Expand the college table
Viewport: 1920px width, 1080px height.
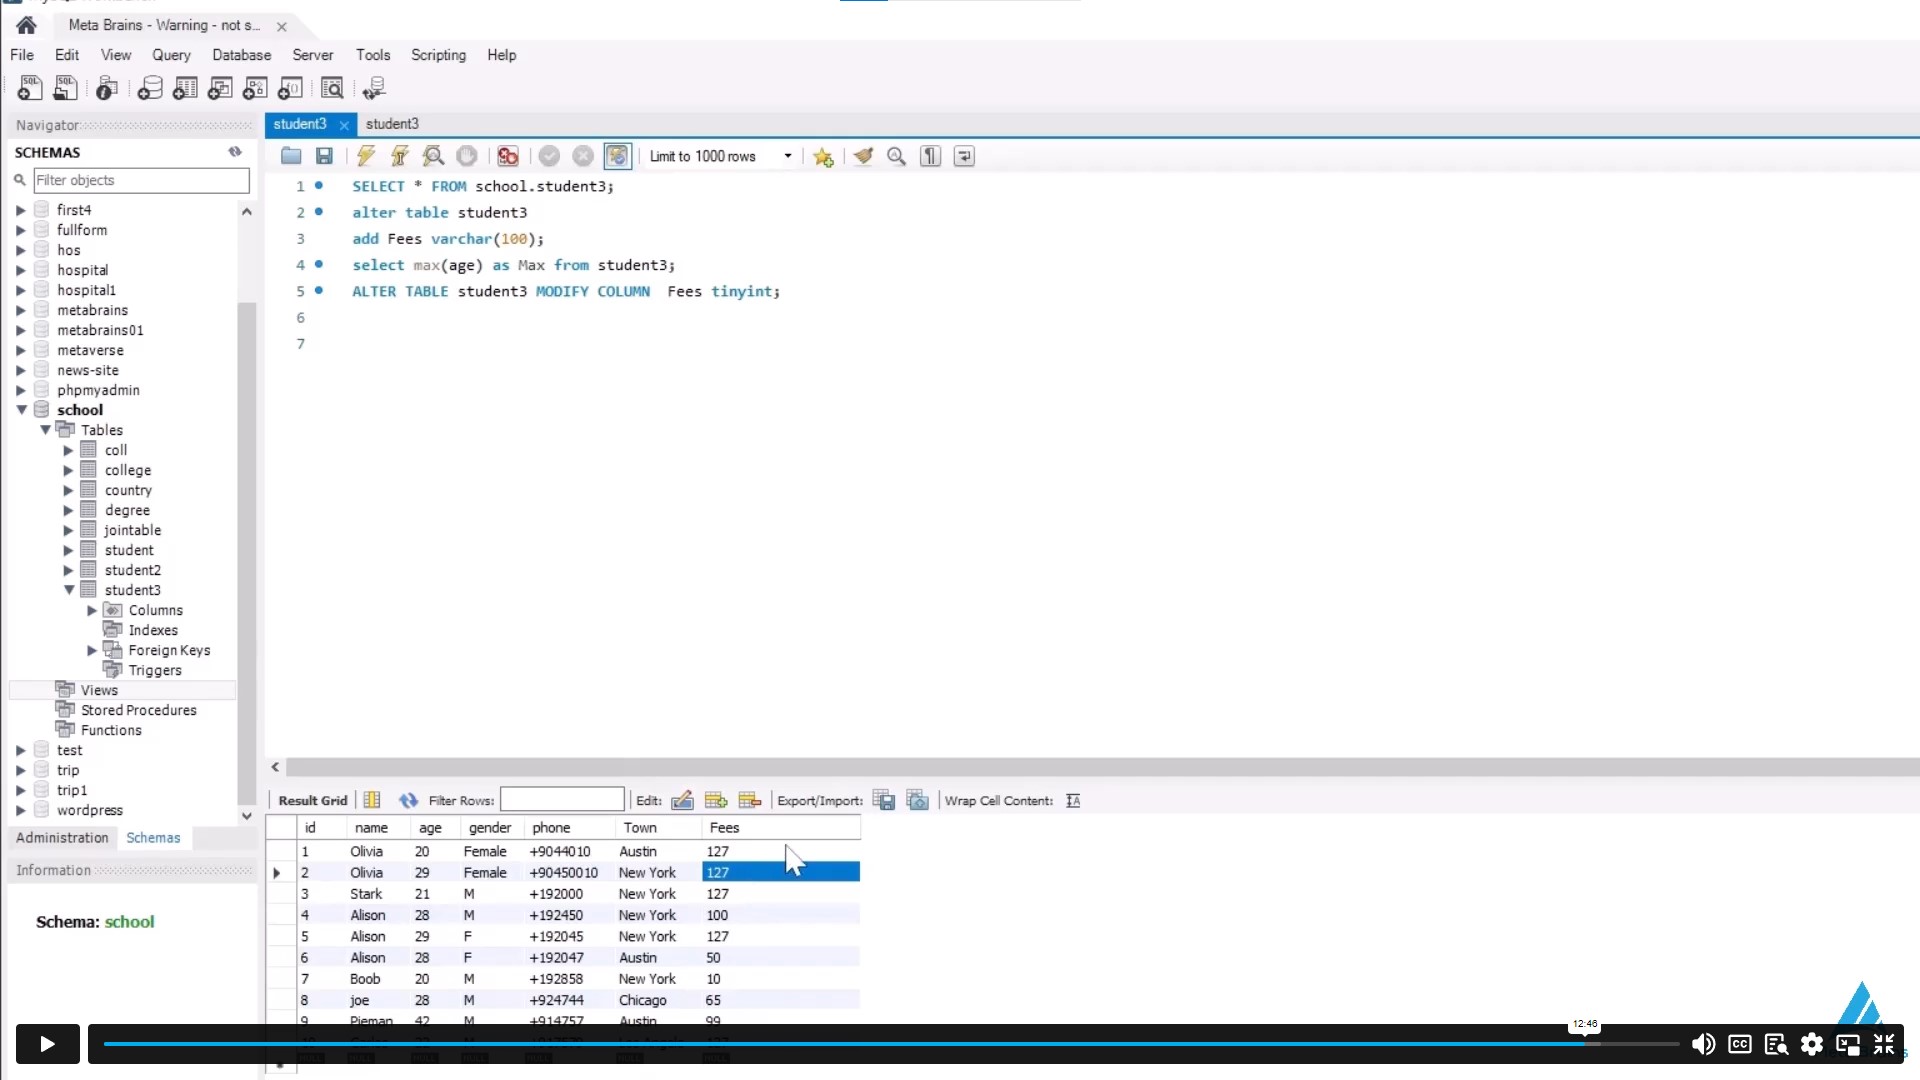[x=69, y=470]
